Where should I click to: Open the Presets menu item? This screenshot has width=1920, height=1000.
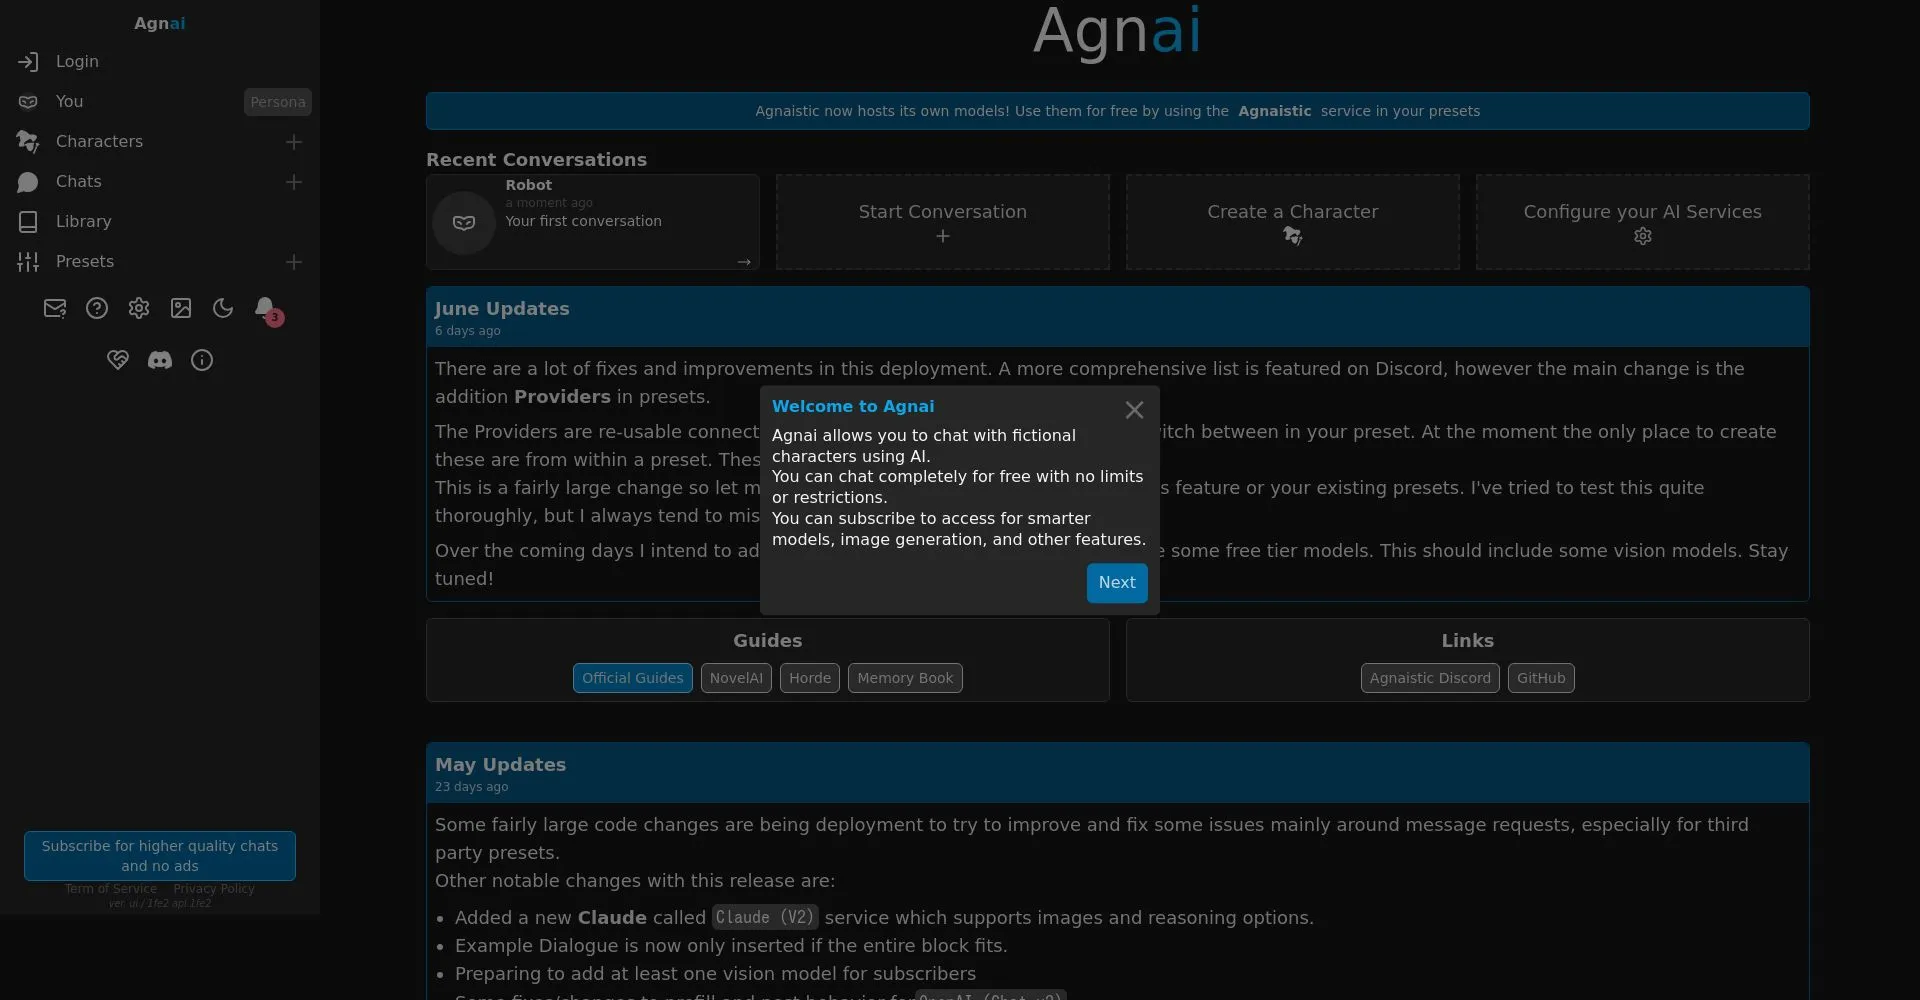[x=85, y=262]
